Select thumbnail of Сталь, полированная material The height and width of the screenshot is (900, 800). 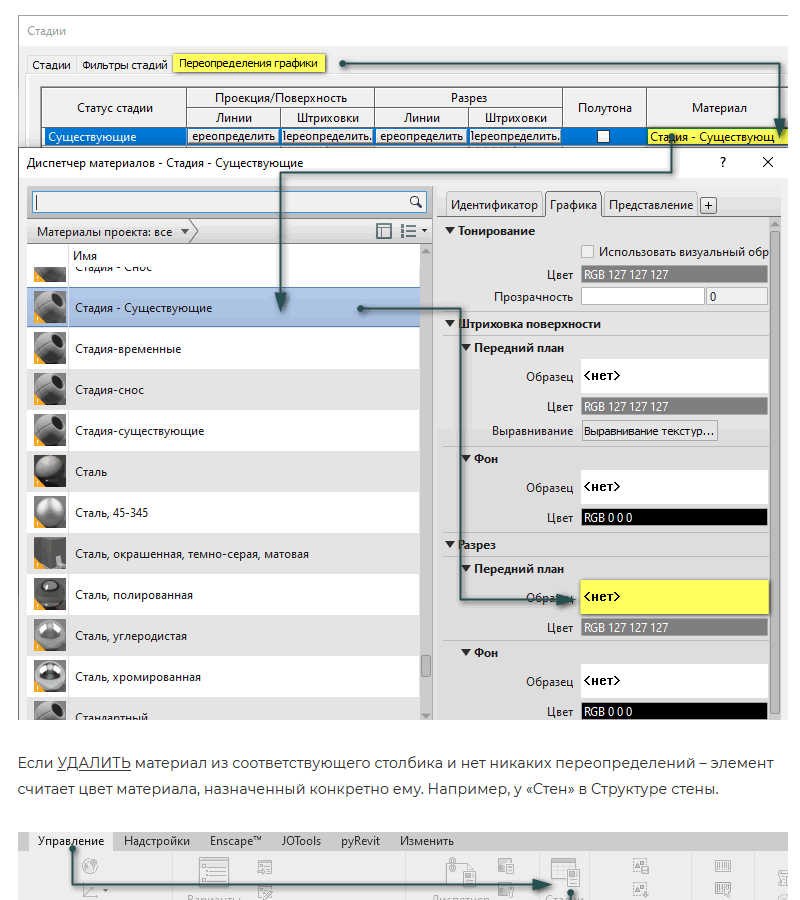click(49, 595)
